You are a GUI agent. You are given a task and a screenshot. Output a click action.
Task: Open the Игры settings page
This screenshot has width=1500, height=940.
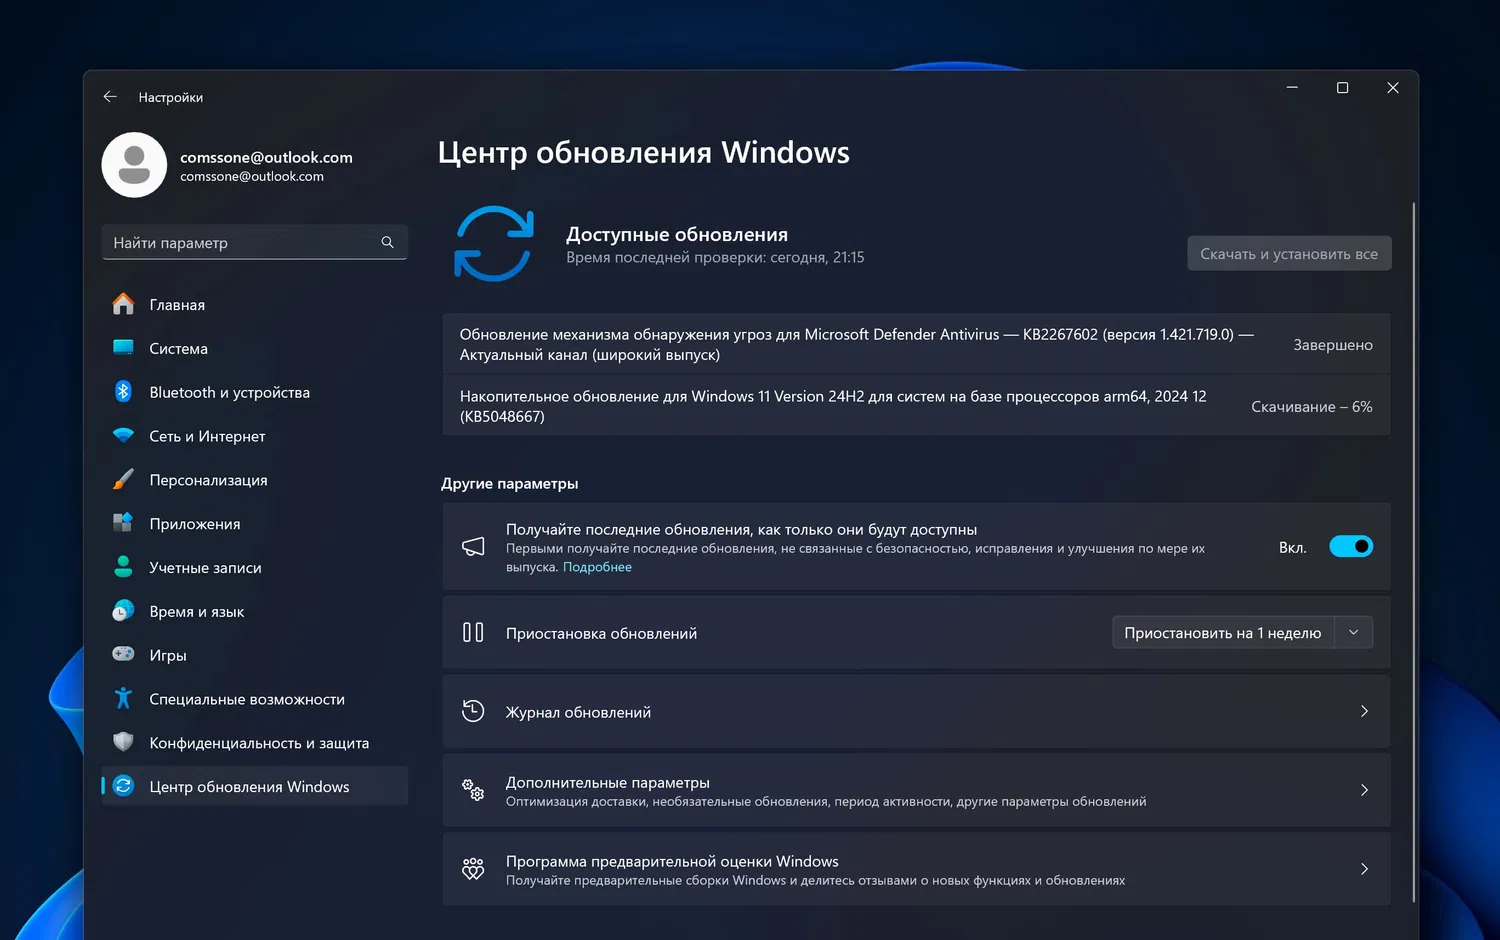click(254, 655)
